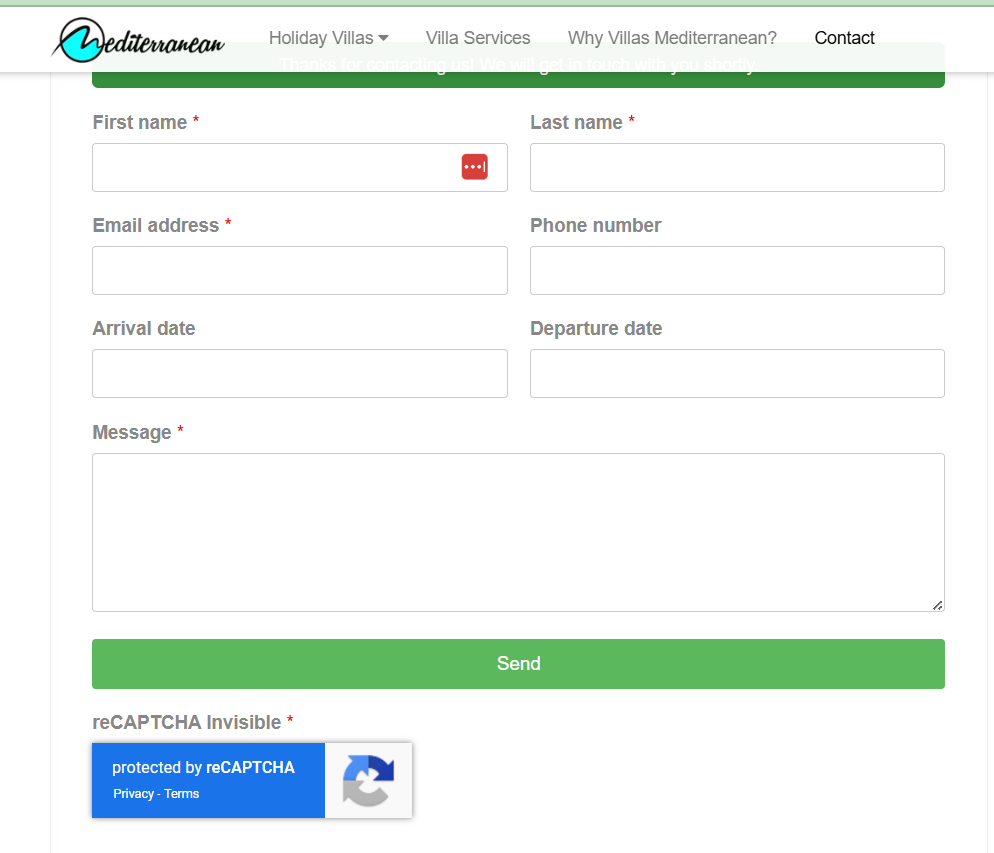Click the Message box resize handle
Image resolution: width=994 pixels, height=853 pixels.
(938, 605)
